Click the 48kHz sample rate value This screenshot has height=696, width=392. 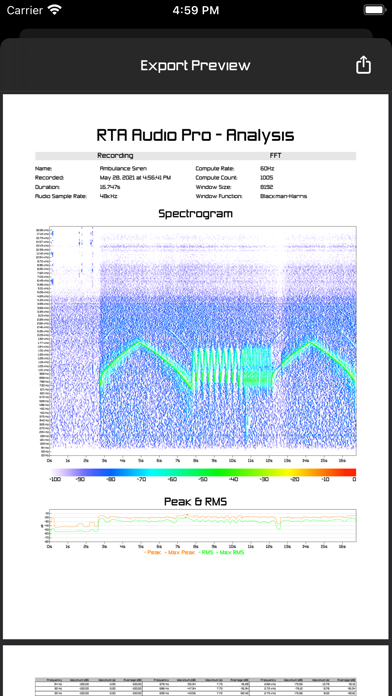(108, 196)
